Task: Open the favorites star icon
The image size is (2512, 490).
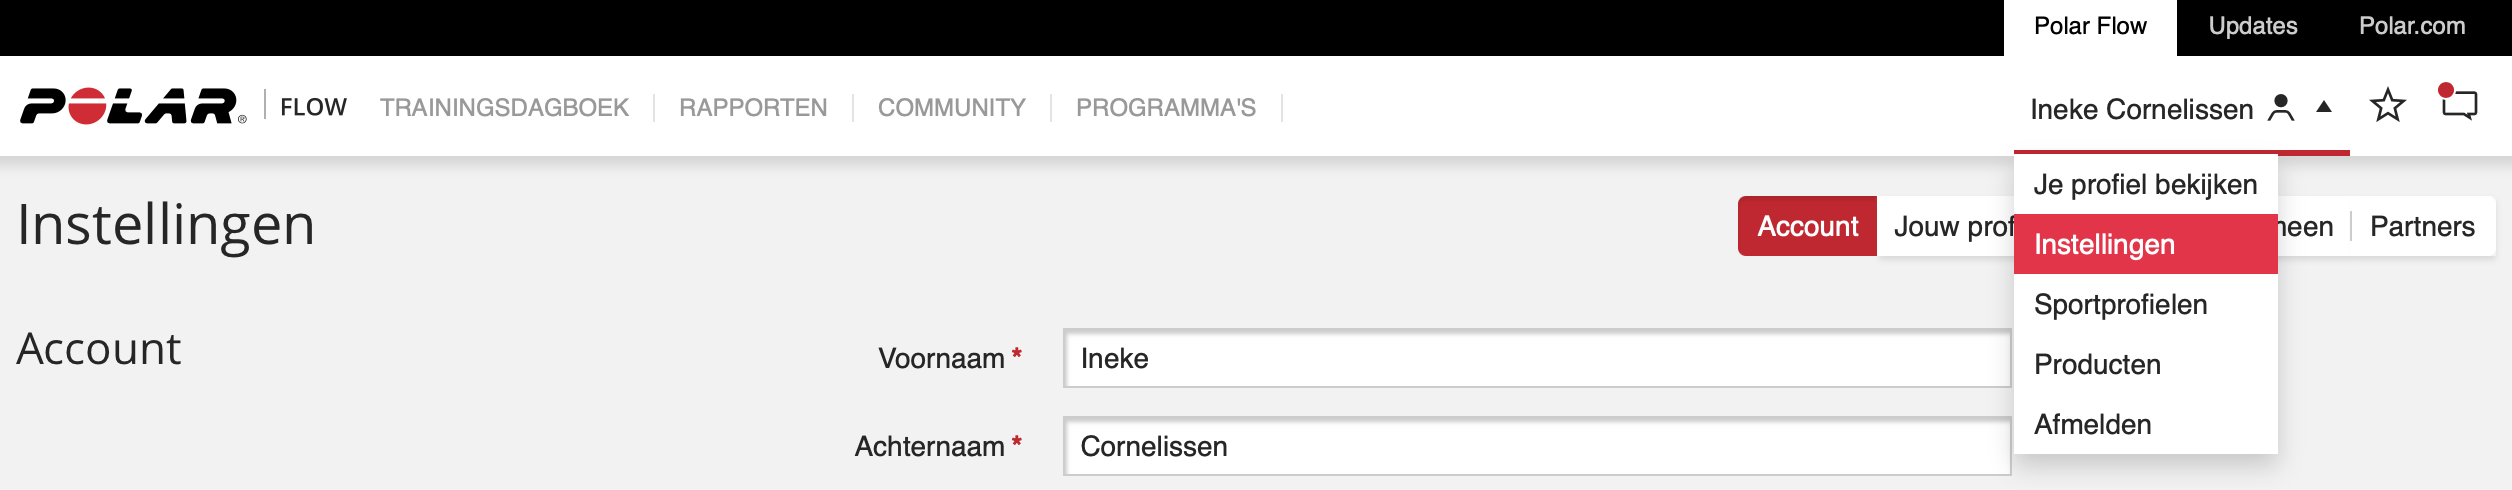Action: tap(2387, 105)
